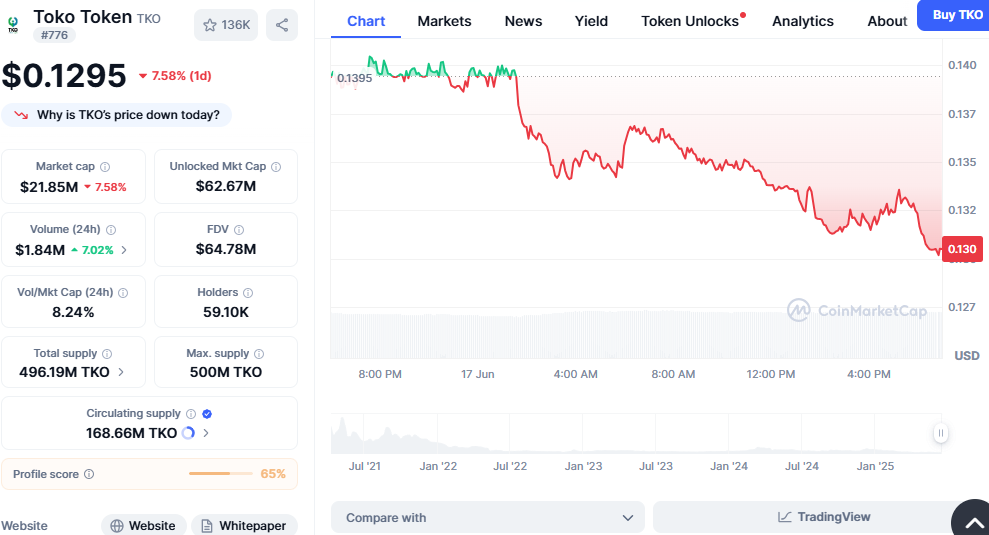Viewport: 989px width, 535px height.
Task: Click the 7.58% (1d) price change
Action: [x=175, y=76]
